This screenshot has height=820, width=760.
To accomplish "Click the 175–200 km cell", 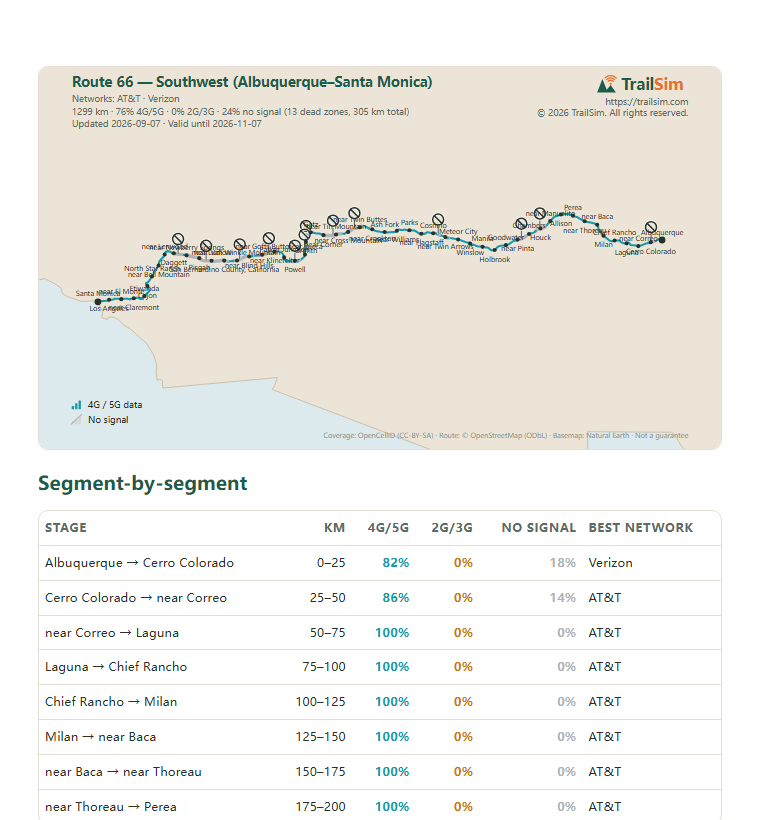I will click(x=321, y=807).
